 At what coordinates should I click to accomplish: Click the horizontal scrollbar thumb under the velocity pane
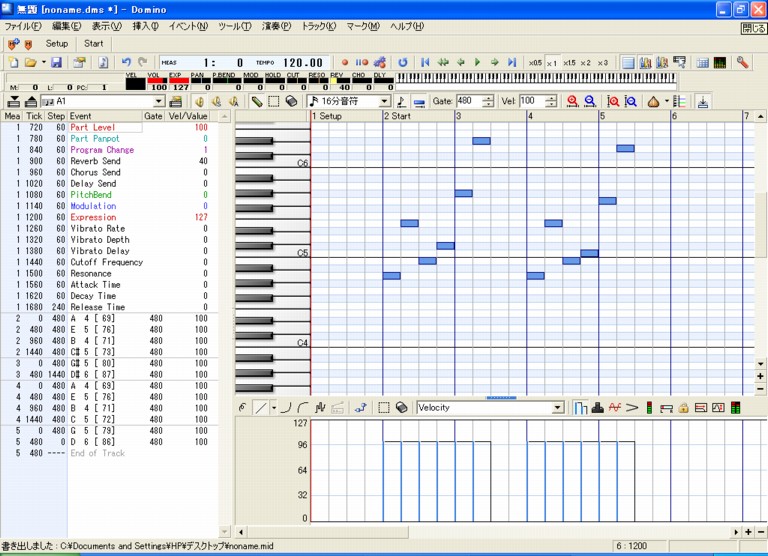pos(327,532)
